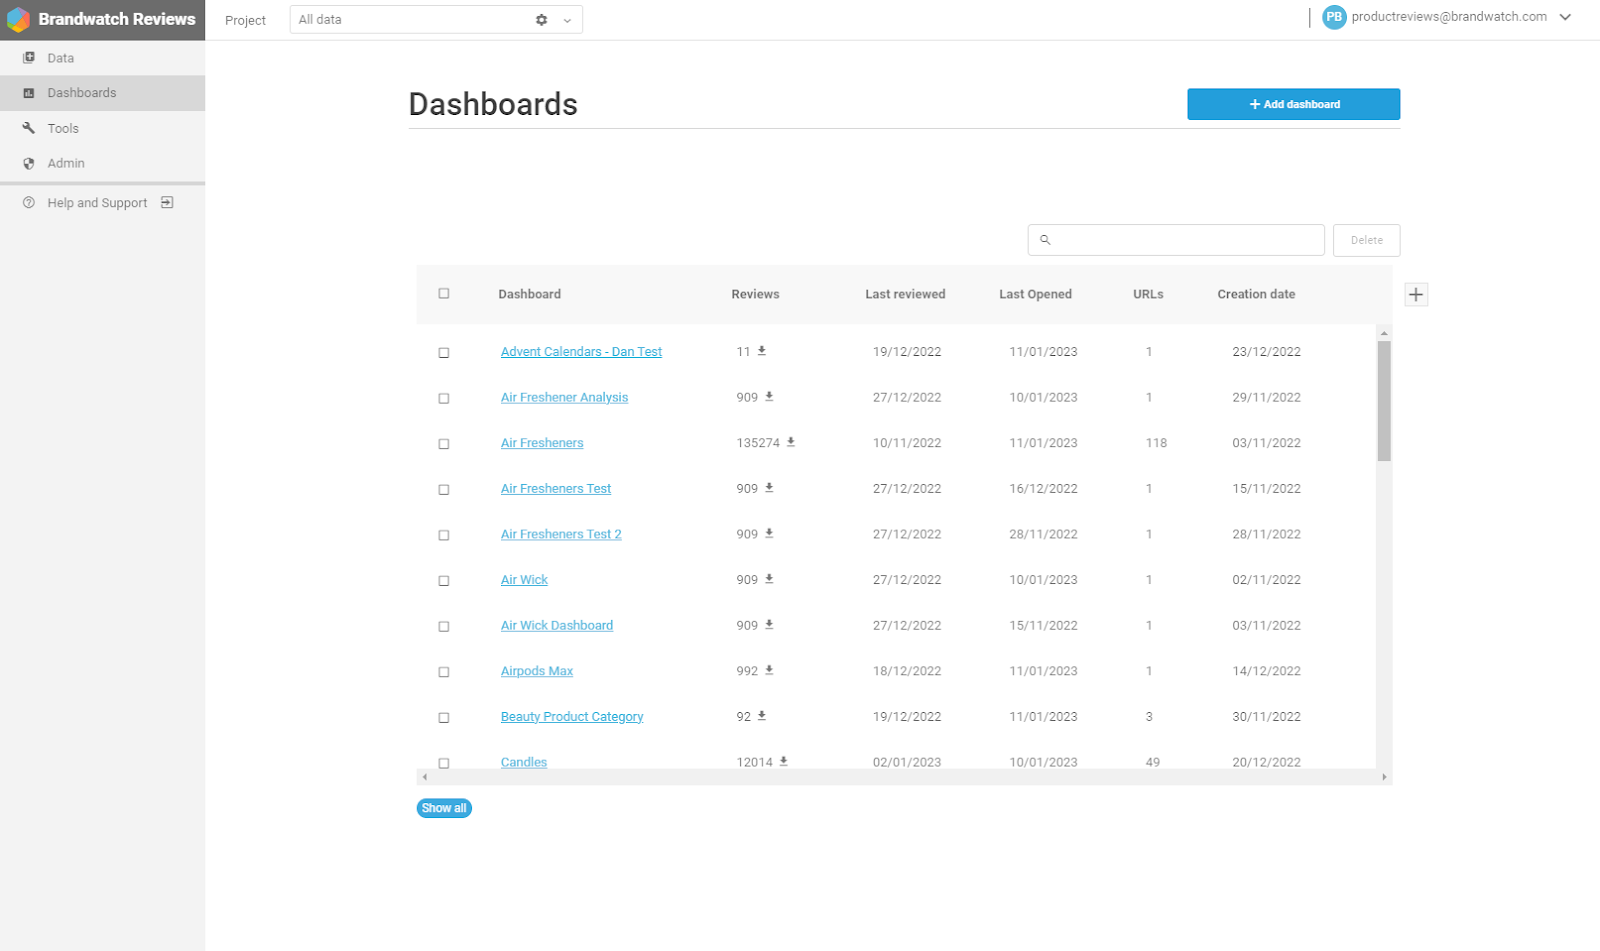Download reviews for Beauty Product Category
This screenshot has height=951, width=1600.
coord(762,716)
